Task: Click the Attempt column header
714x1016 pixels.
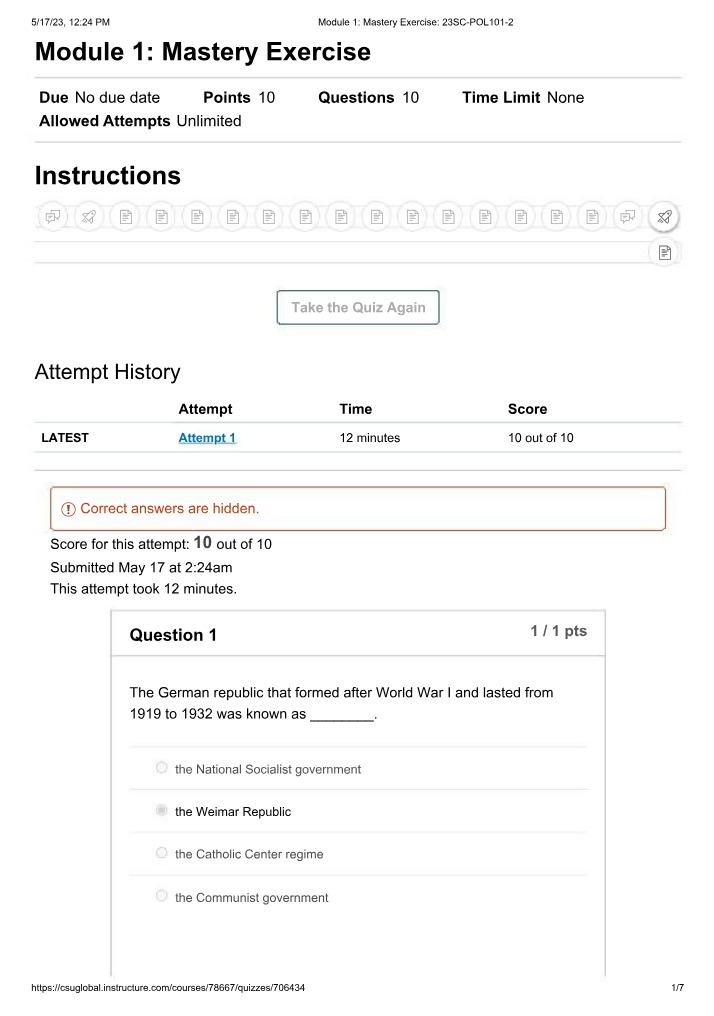Action: (205, 409)
